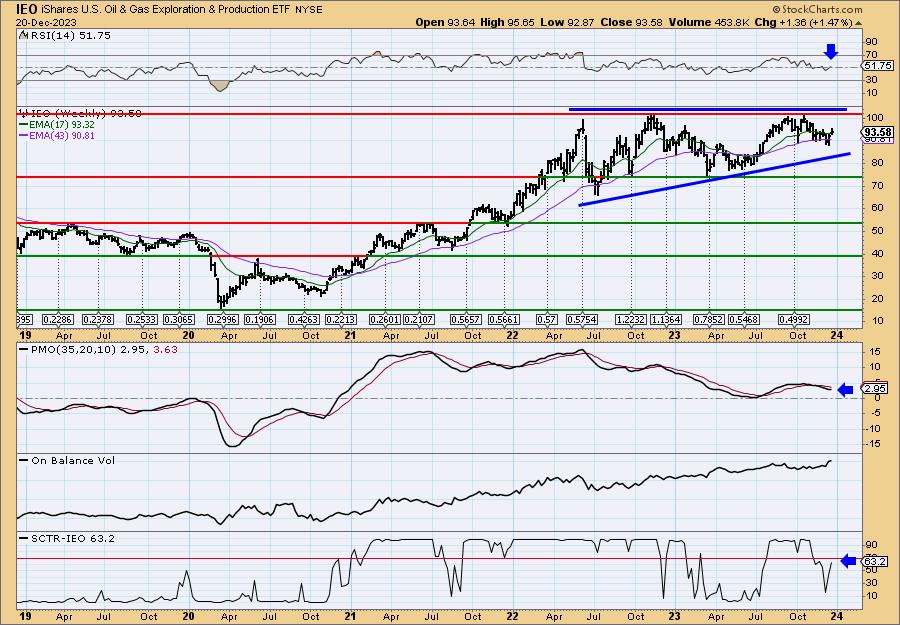Click the Chg +1.36 (+1.47%) value

tap(804, 22)
